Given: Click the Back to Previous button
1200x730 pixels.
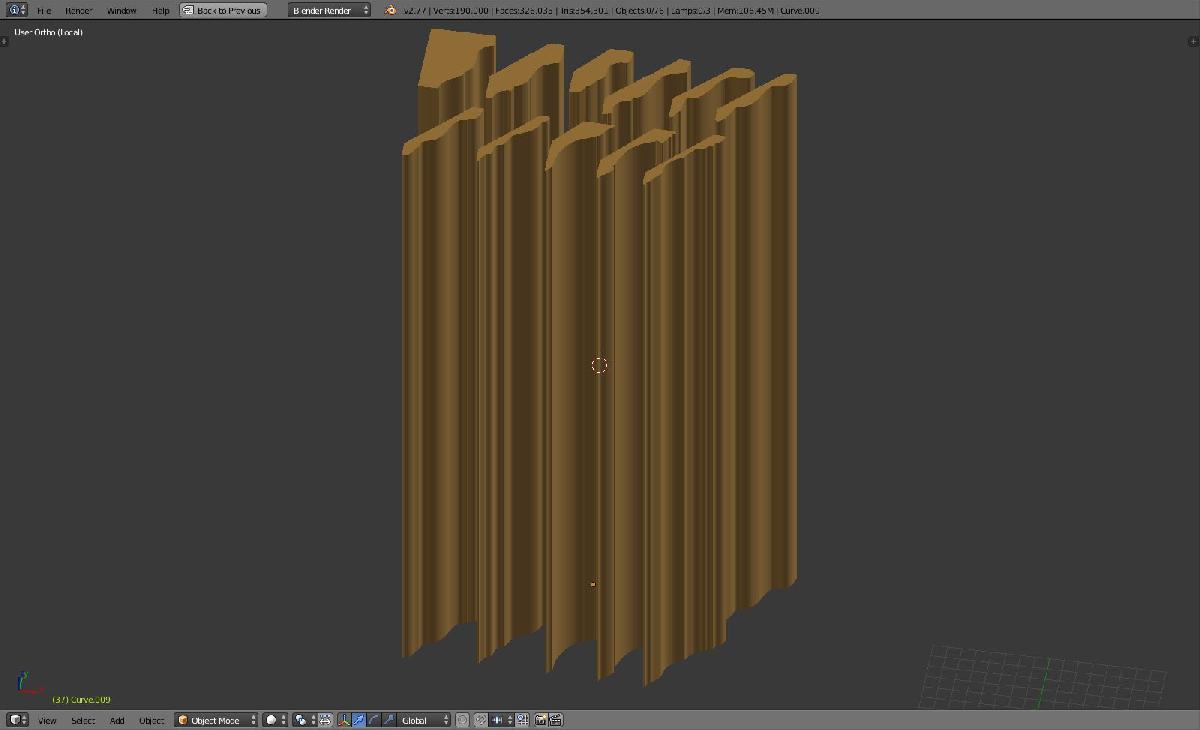Looking at the screenshot, I should [223, 10].
